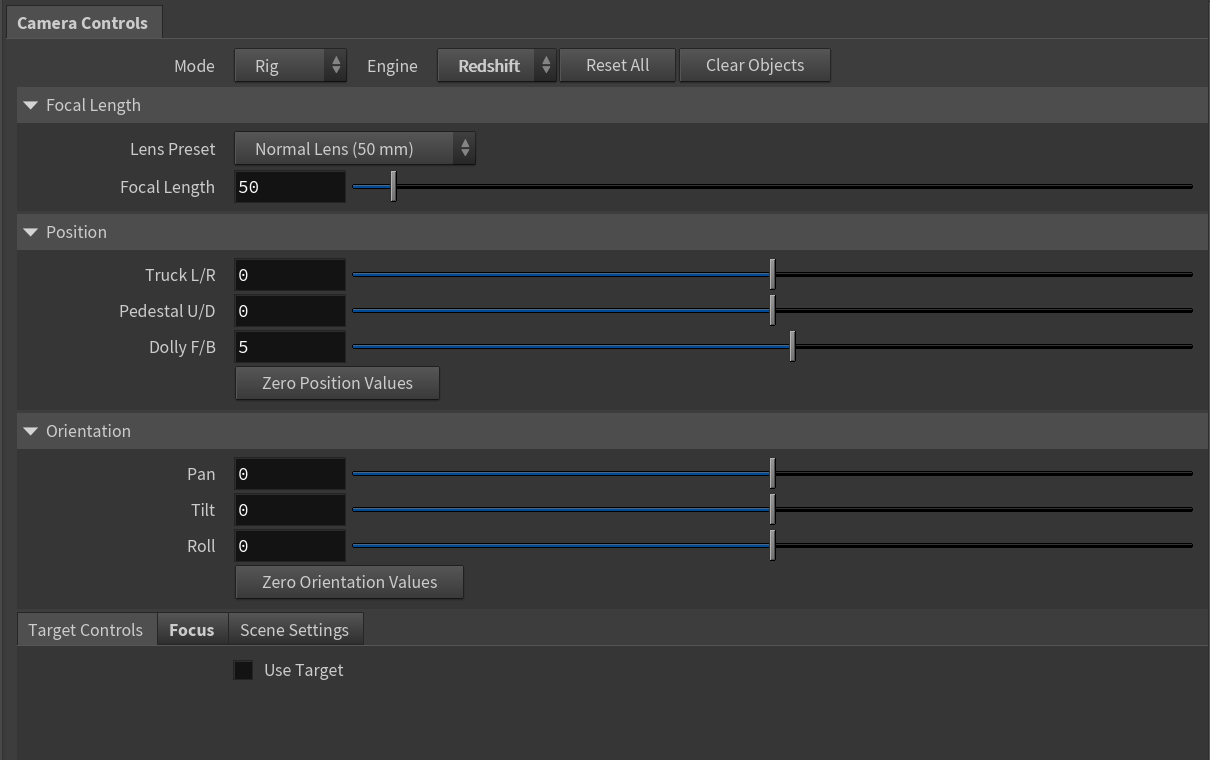Collapse the Position section triangle
The image size is (1210, 760).
[30, 232]
